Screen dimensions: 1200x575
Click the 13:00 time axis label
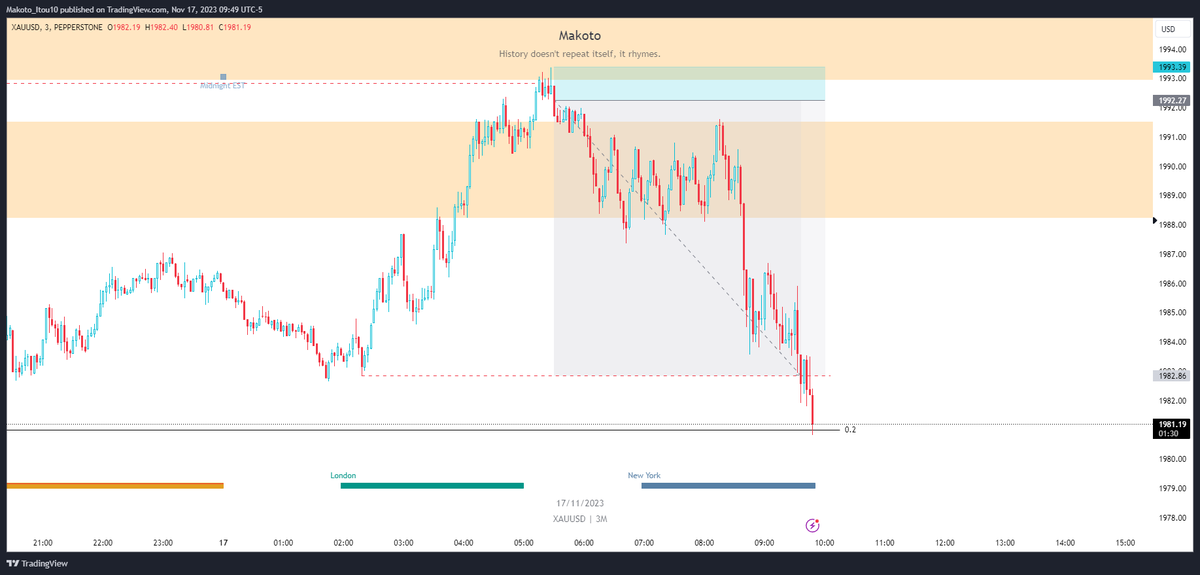tap(1005, 543)
